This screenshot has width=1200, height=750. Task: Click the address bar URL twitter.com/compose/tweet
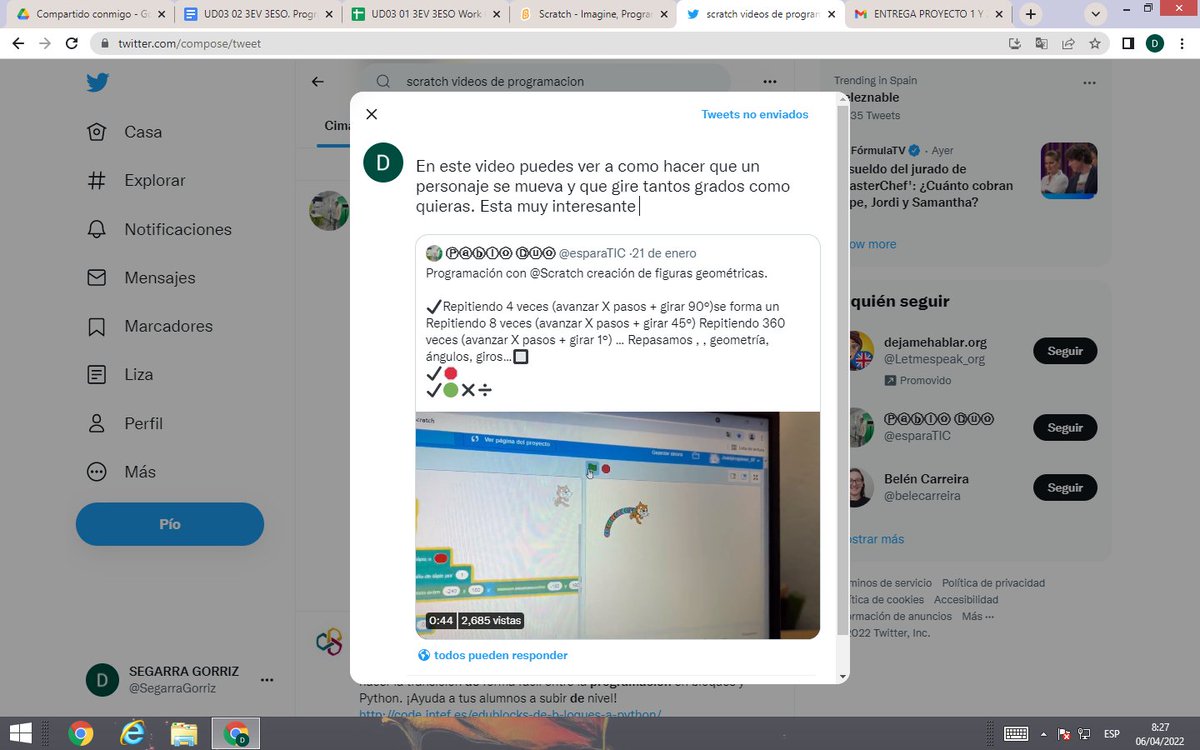click(190, 44)
